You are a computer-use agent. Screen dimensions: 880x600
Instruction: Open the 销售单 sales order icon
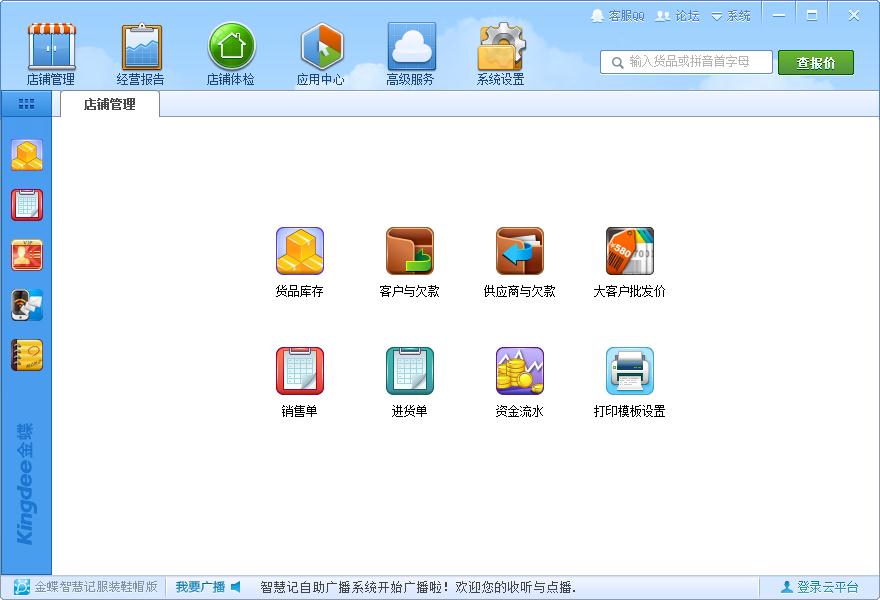(299, 372)
